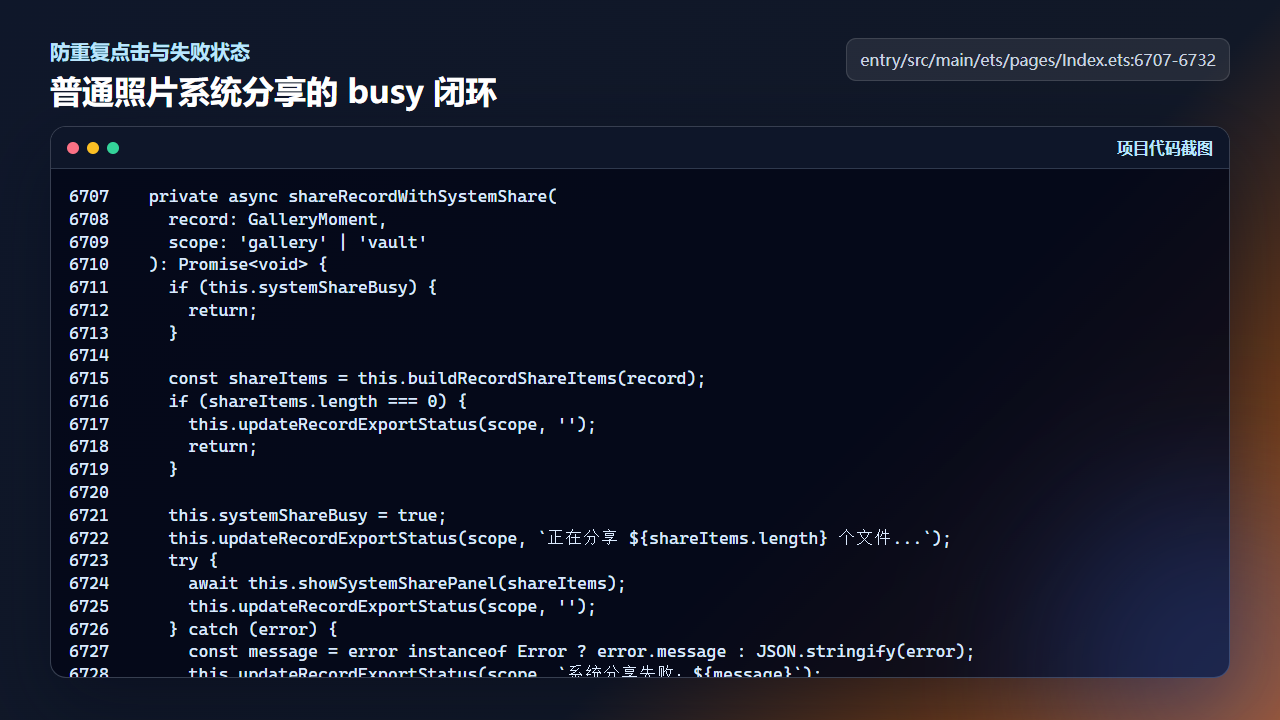Screen dimensions: 1280x720
Task: Click line number 6717
Action: (x=89, y=424)
